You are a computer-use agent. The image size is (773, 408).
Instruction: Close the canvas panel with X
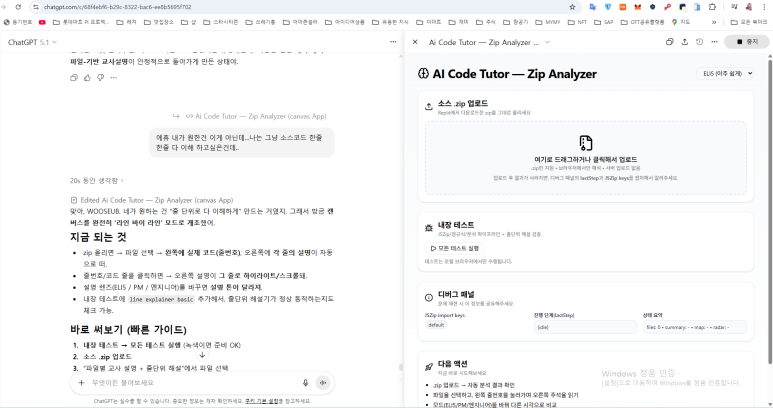pyautogui.click(x=415, y=42)
